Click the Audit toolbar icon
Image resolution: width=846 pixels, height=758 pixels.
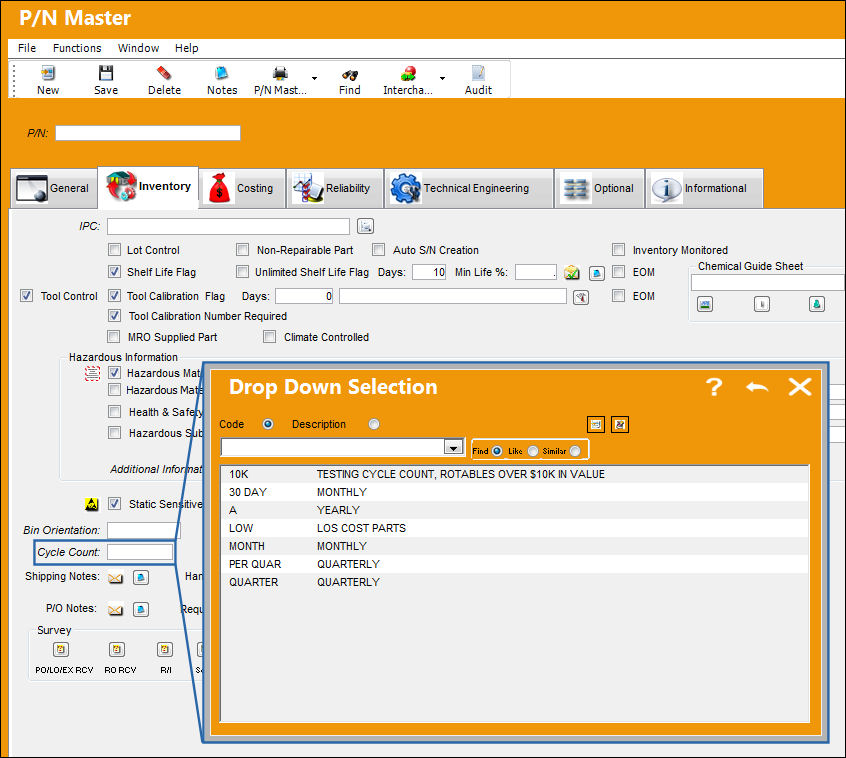point(478,73)
